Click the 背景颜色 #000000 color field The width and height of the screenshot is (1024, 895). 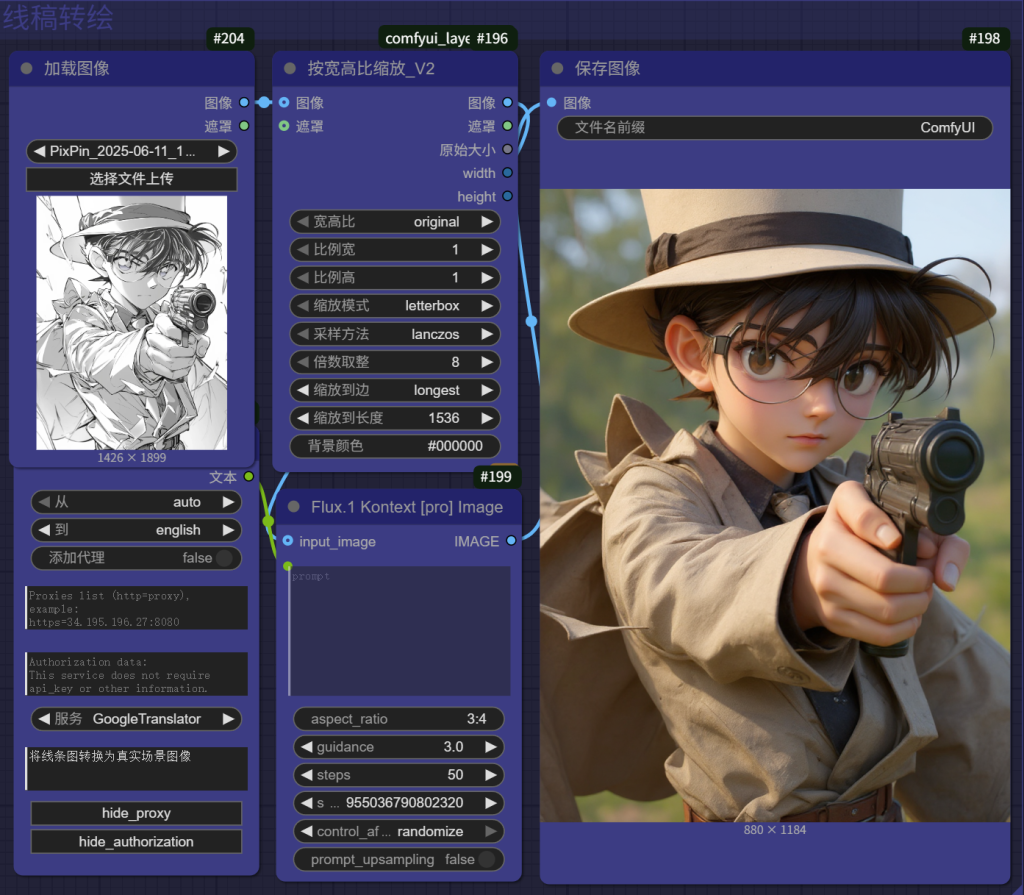click(x=394, y=446)
